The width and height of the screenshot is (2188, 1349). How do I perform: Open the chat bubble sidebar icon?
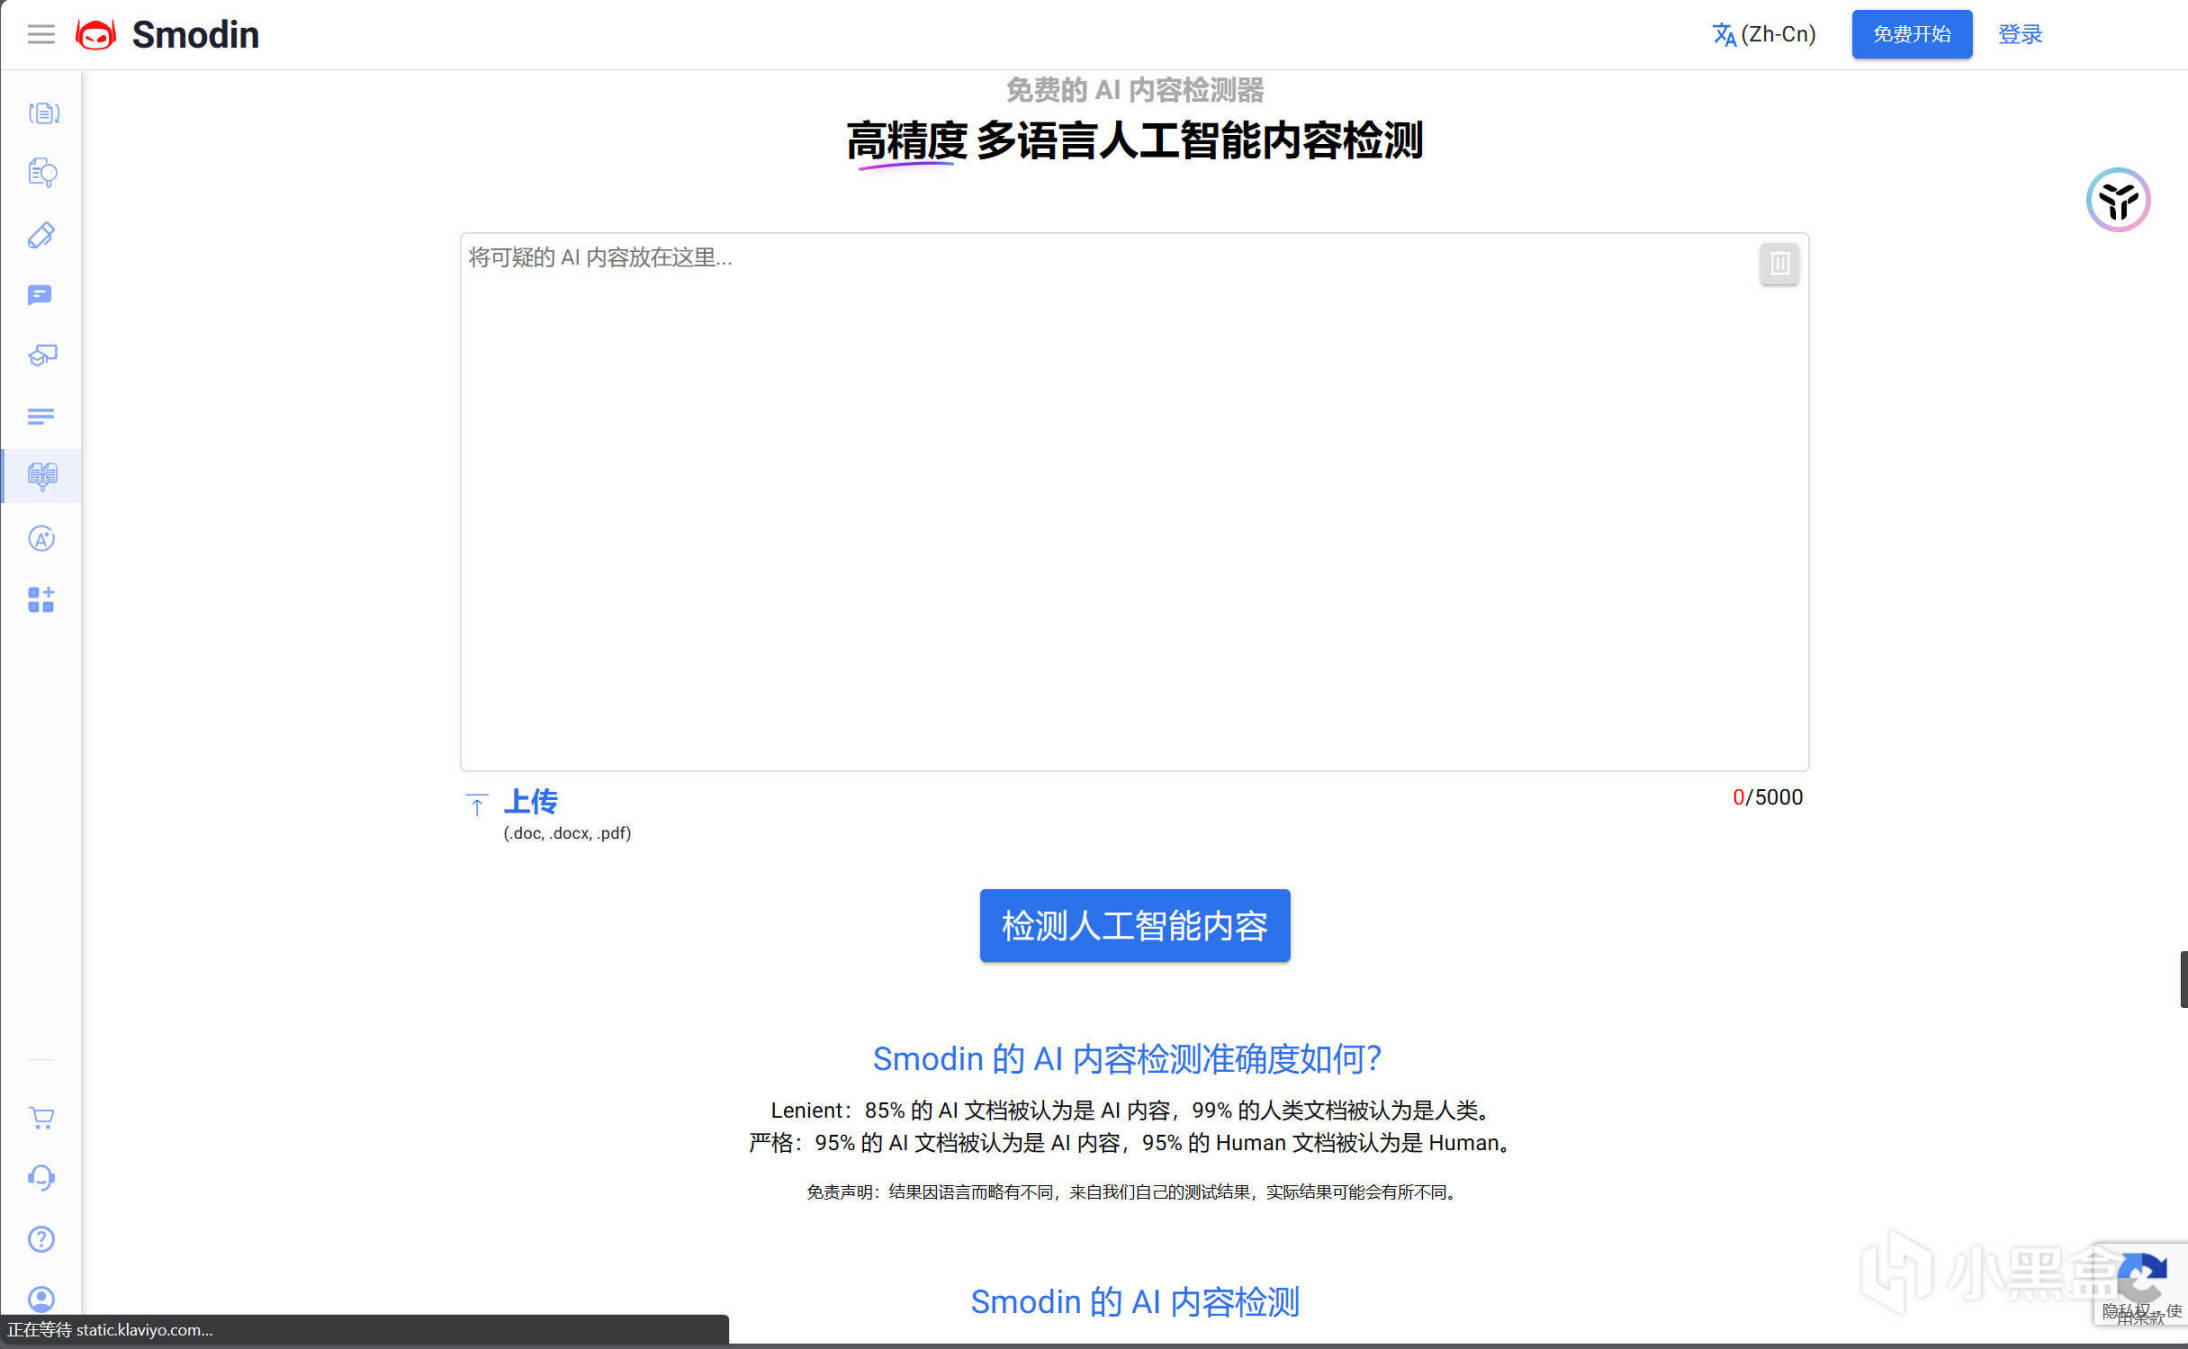[x=40, y=295]
